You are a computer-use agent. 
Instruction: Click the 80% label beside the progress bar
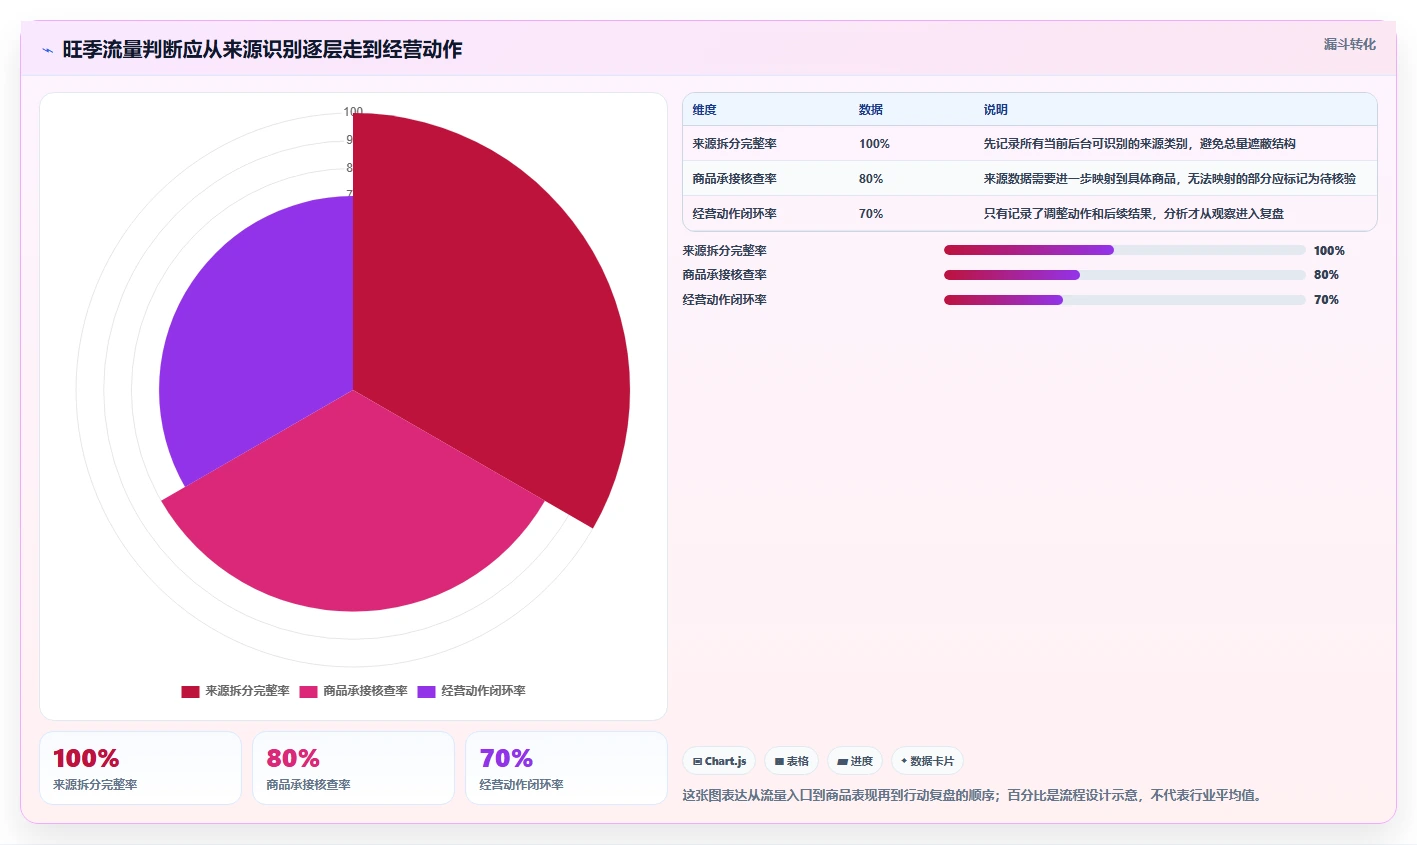1326,275
